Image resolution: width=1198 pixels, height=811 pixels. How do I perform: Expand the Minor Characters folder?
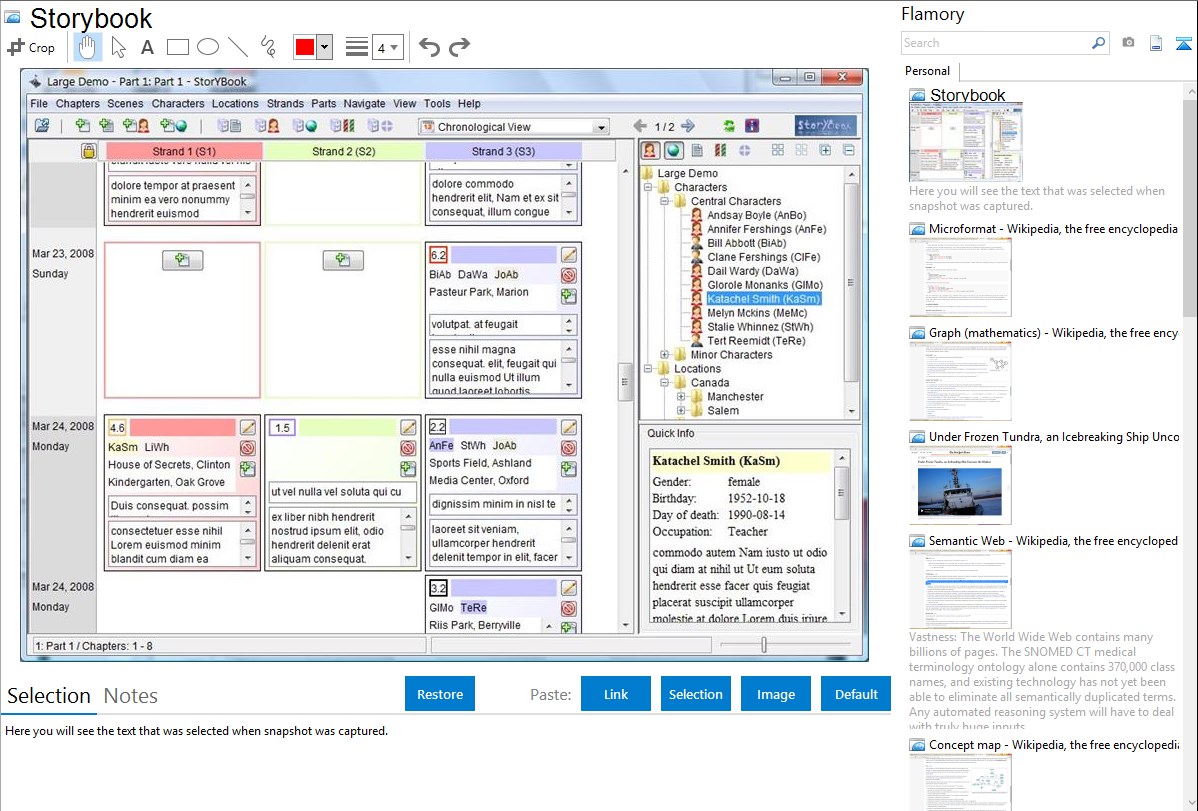[665, 355]
